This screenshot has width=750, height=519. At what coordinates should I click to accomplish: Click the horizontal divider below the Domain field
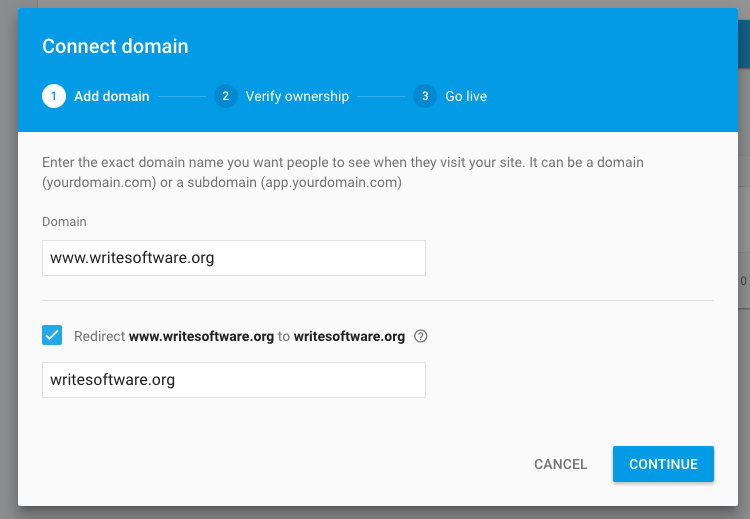pyautogui.click(x=378, y=300)
